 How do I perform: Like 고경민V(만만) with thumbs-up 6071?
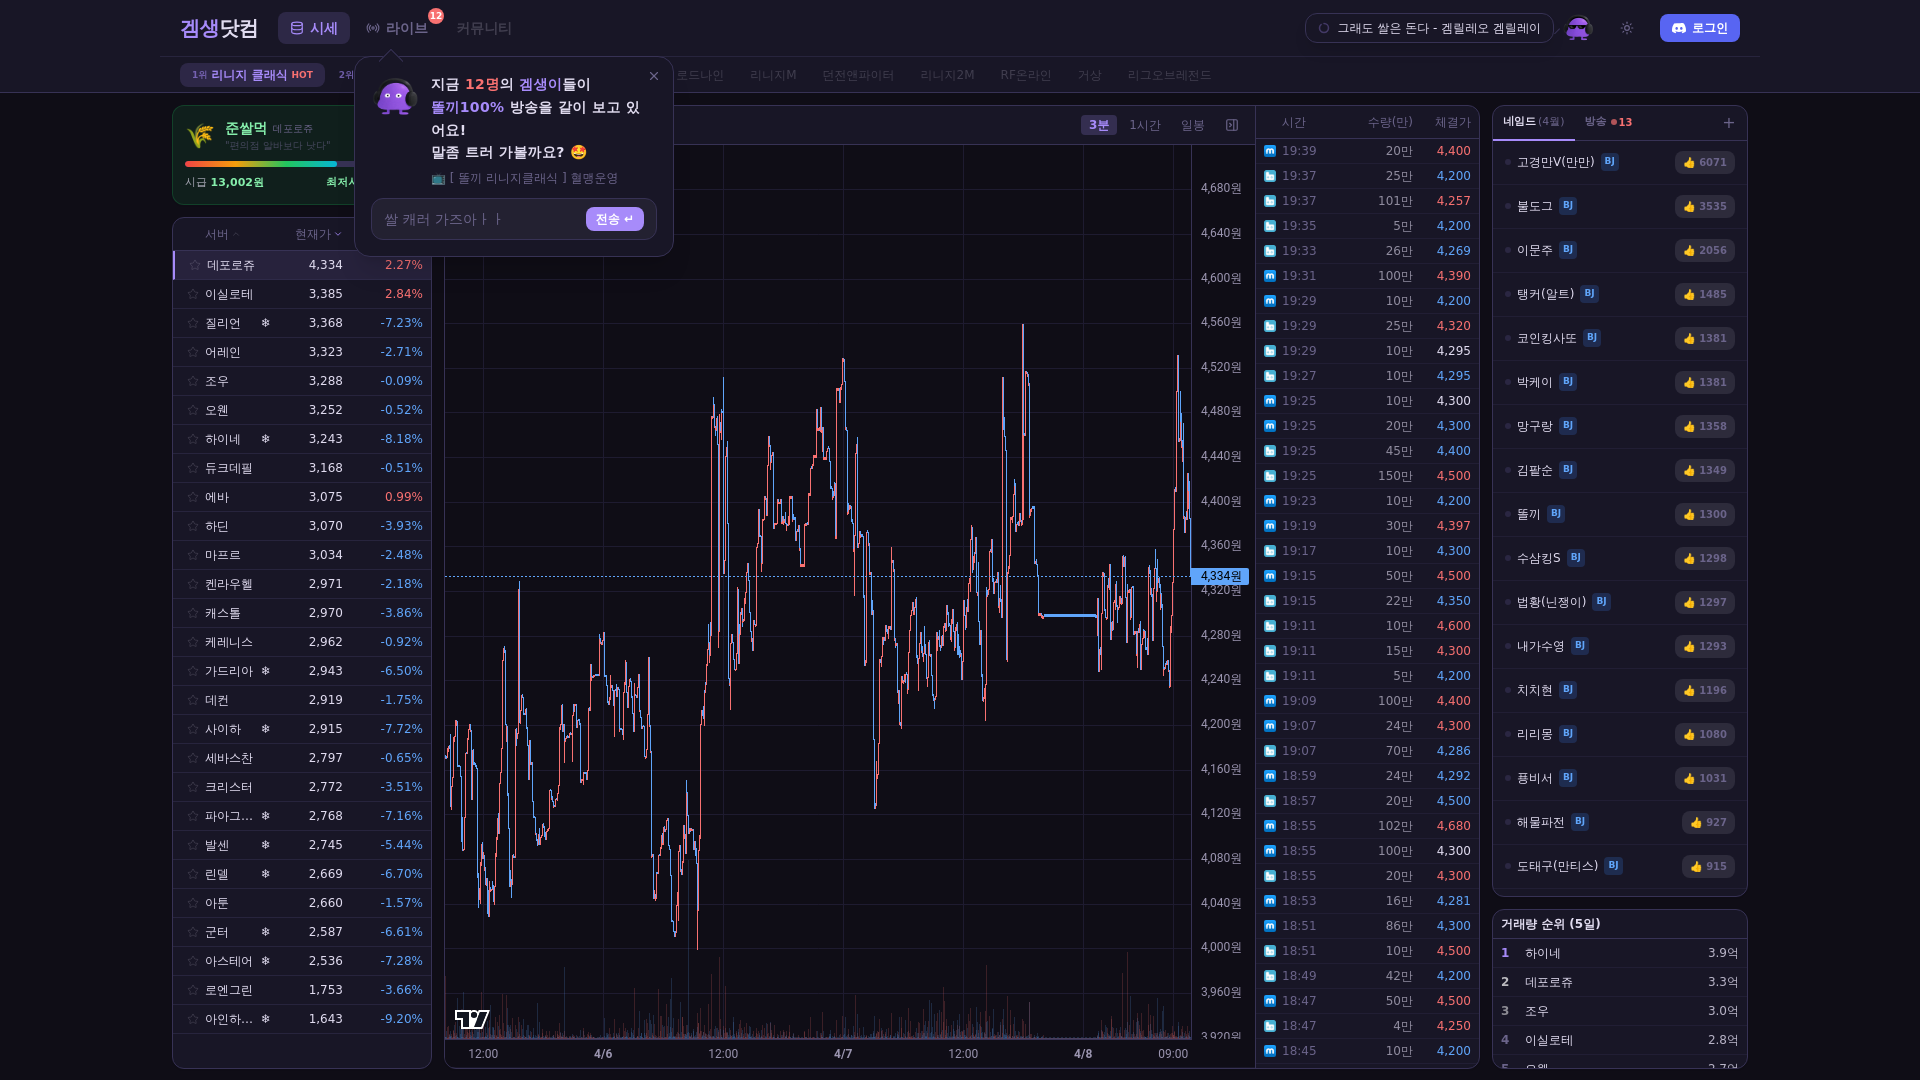click(1704, 162)
